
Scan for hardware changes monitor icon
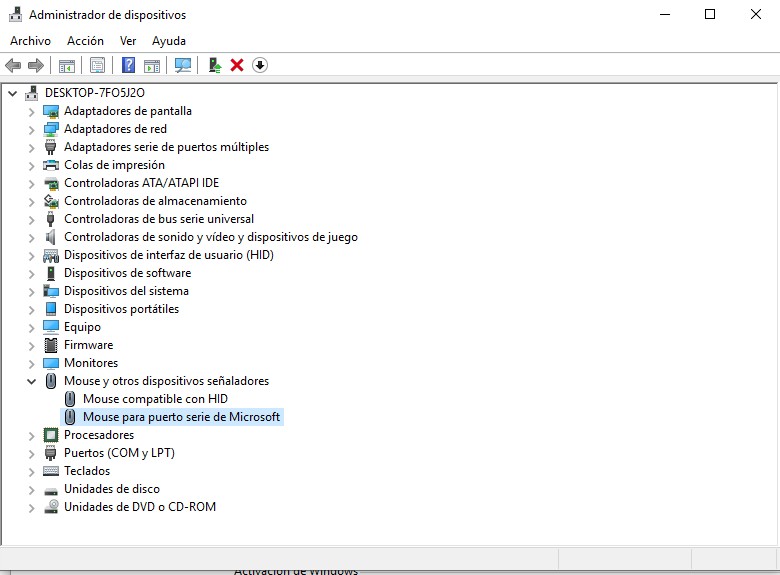(x=183, y=65)
